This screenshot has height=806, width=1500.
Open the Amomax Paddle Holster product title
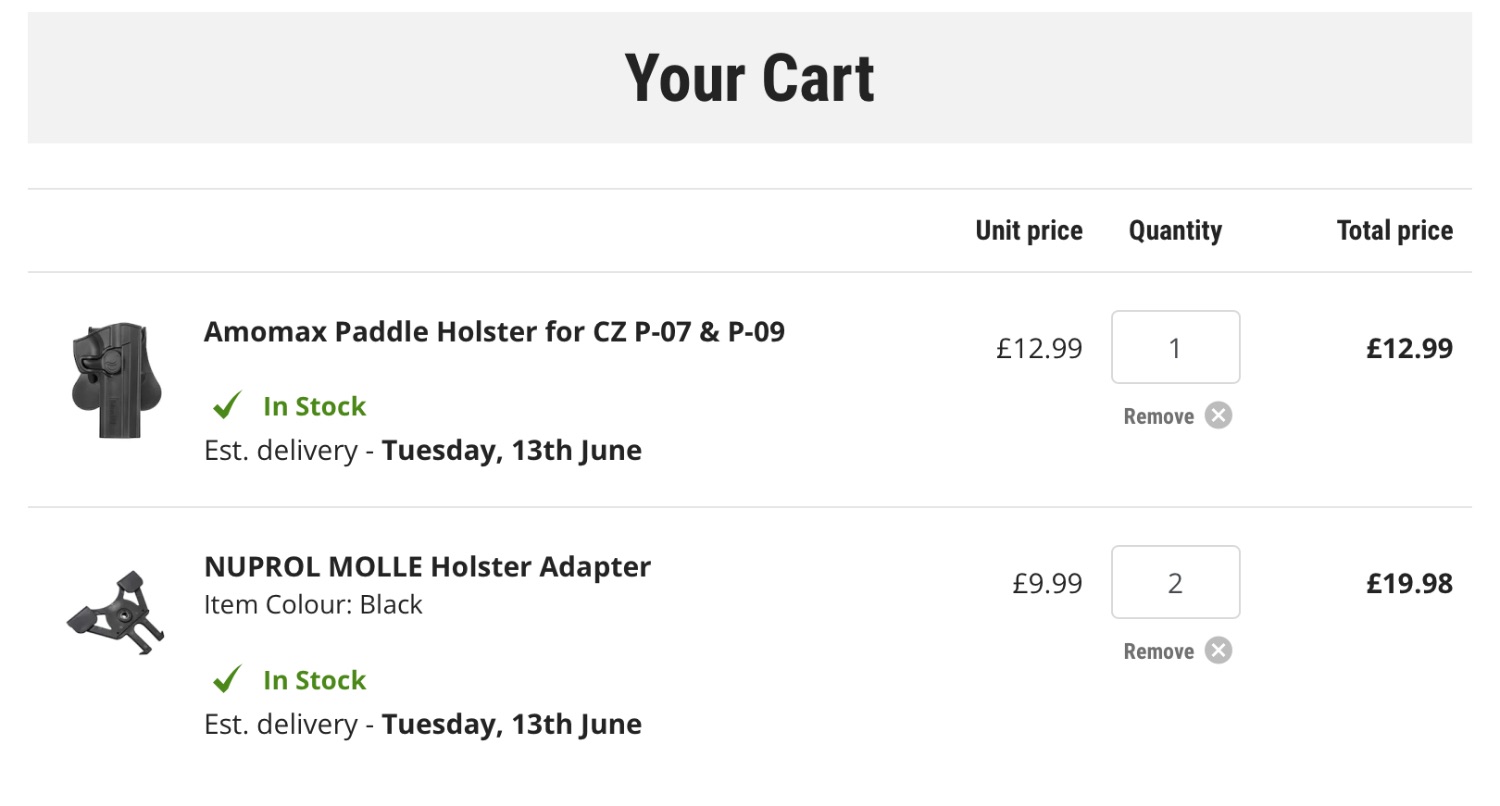[x=494, y=331]
